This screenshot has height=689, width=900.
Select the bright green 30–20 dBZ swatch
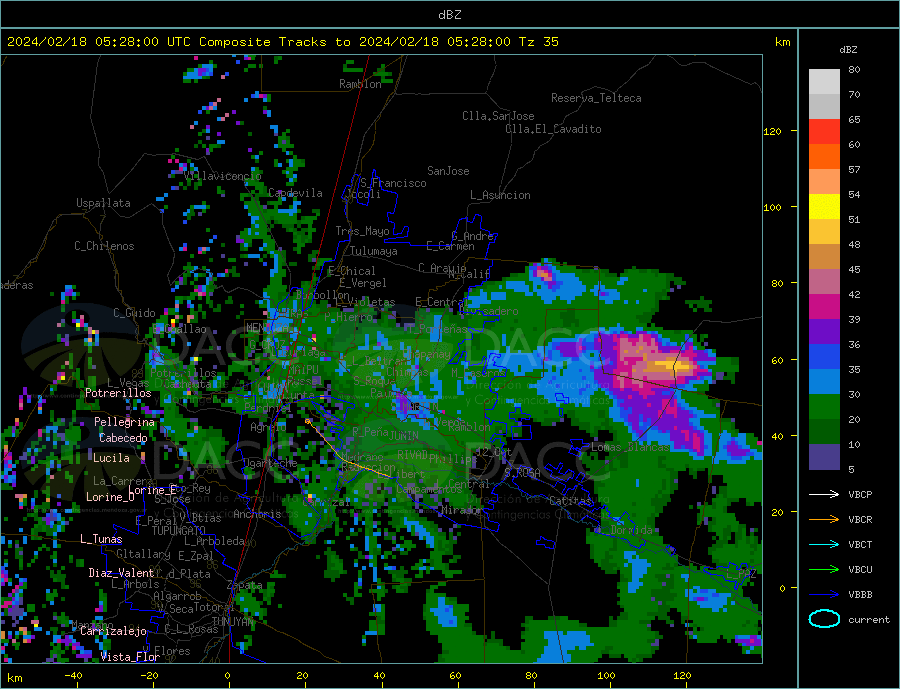pos(824,407)
